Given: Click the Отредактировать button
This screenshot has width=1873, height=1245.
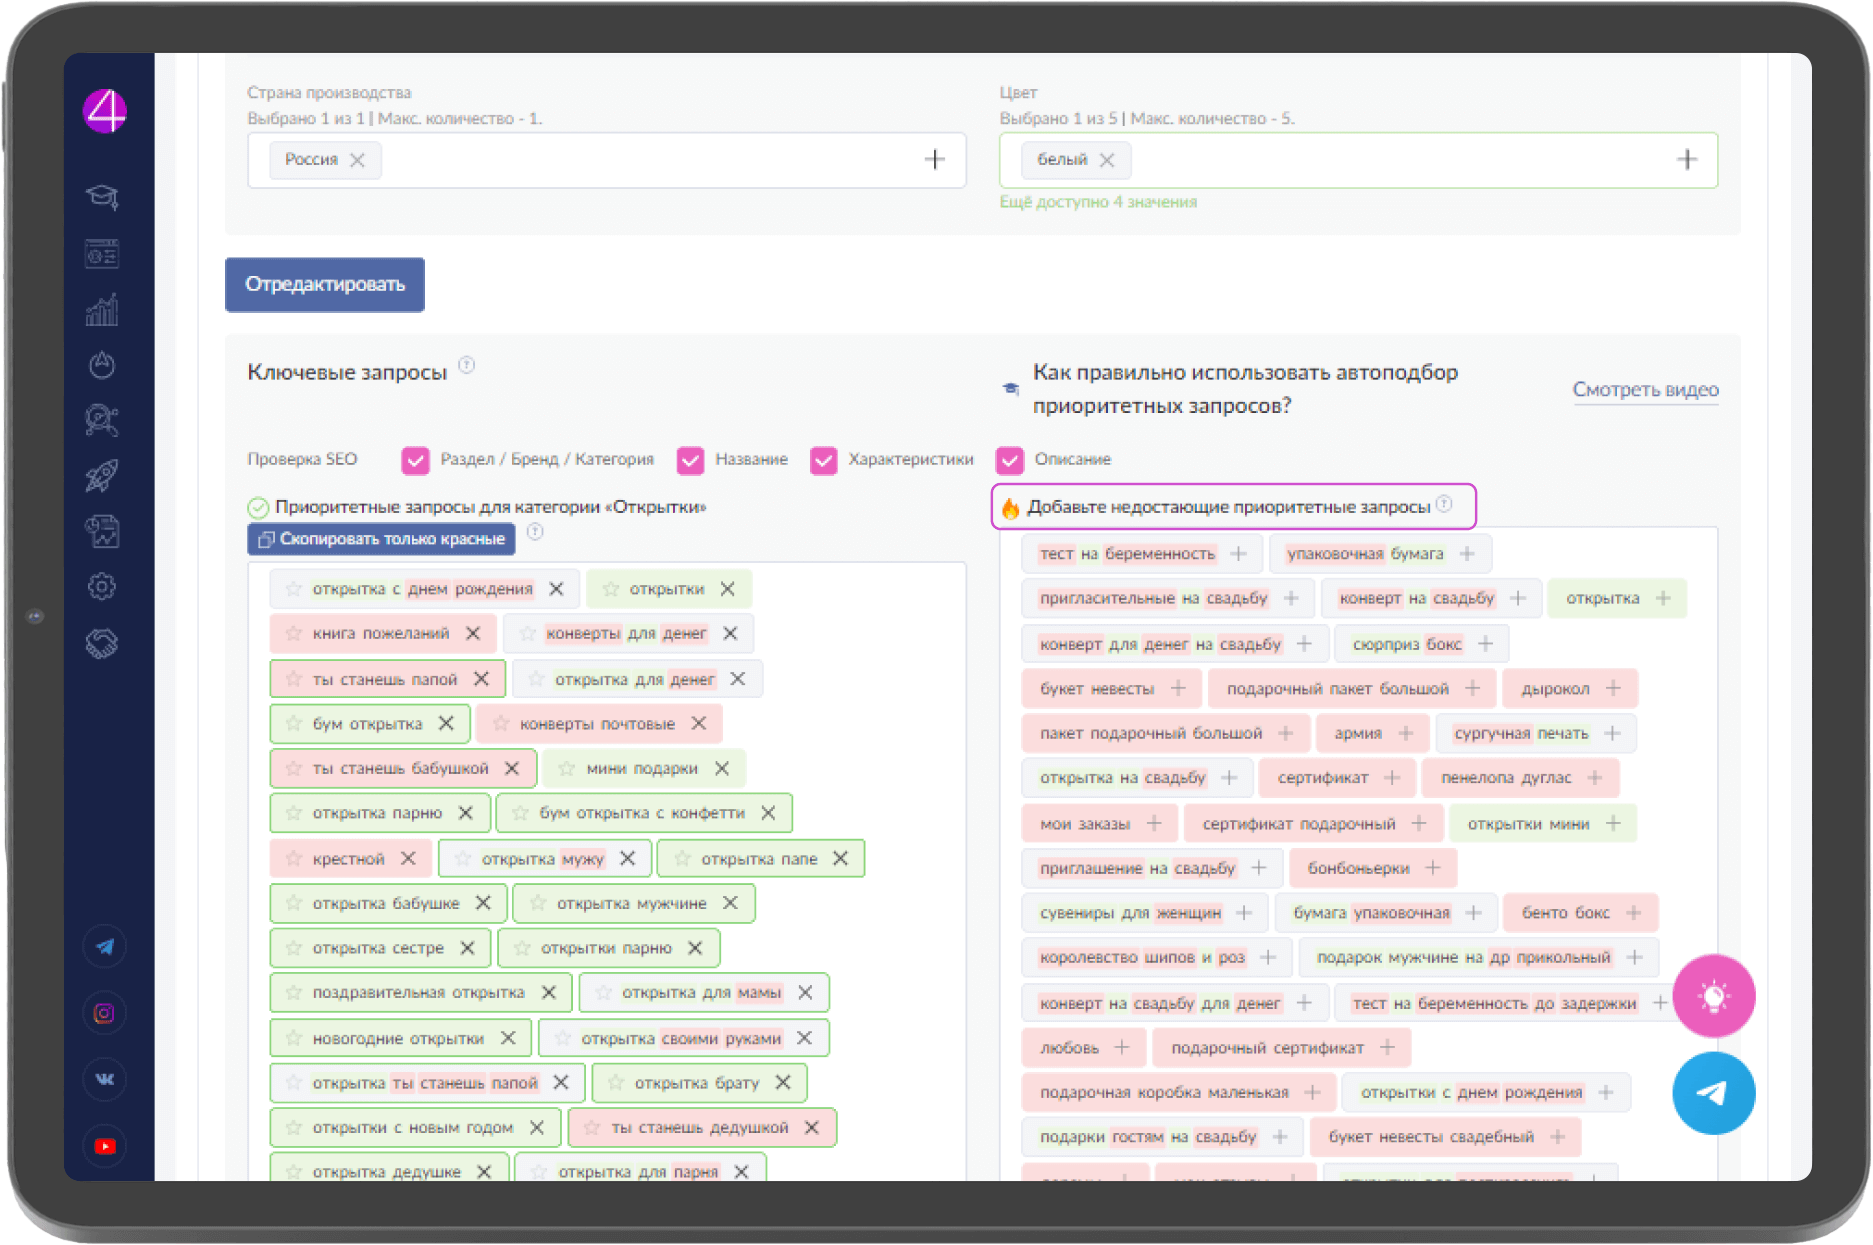Looking at the screenshot, I should click(325, 285).
